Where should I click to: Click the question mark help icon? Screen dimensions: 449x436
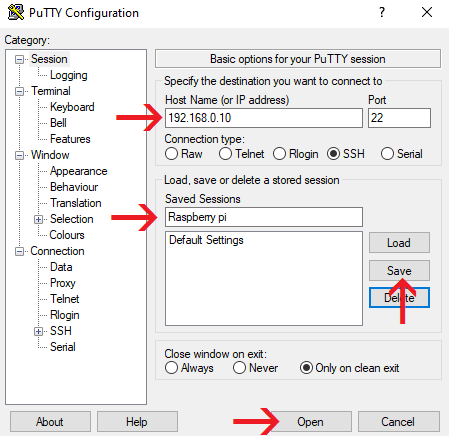coord(382,12)
